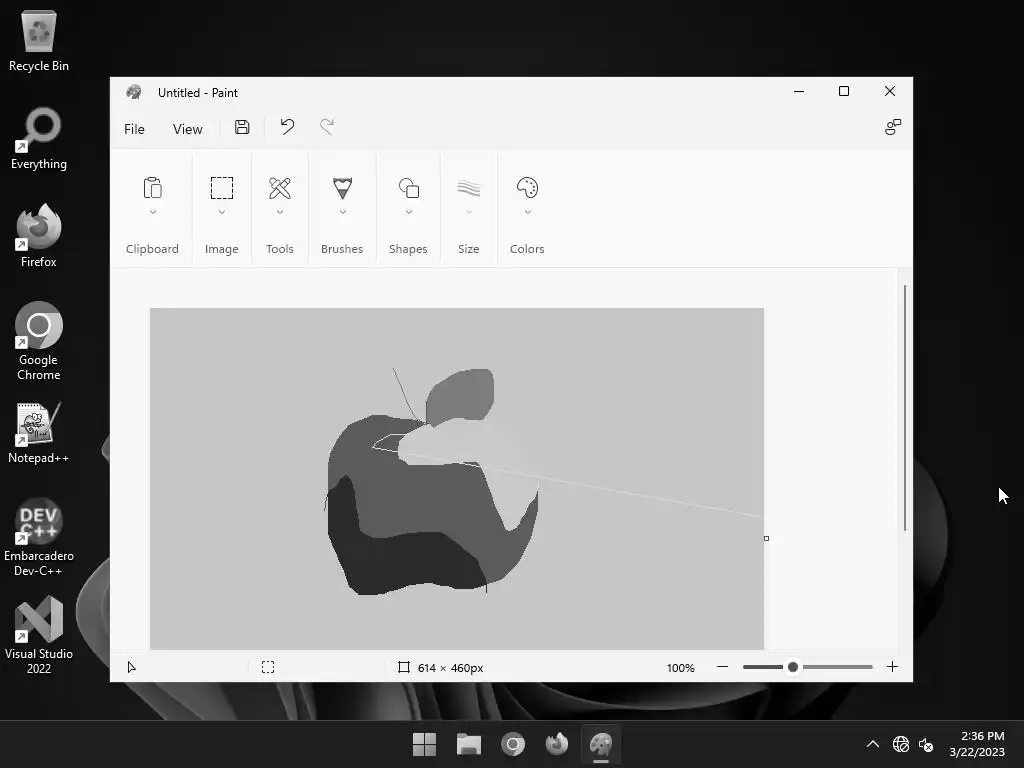Click the Tools pencil icon
Image resolution: width=1024 pixels, height=768 pixels.
pyautogui.click(x=280, y=188)
